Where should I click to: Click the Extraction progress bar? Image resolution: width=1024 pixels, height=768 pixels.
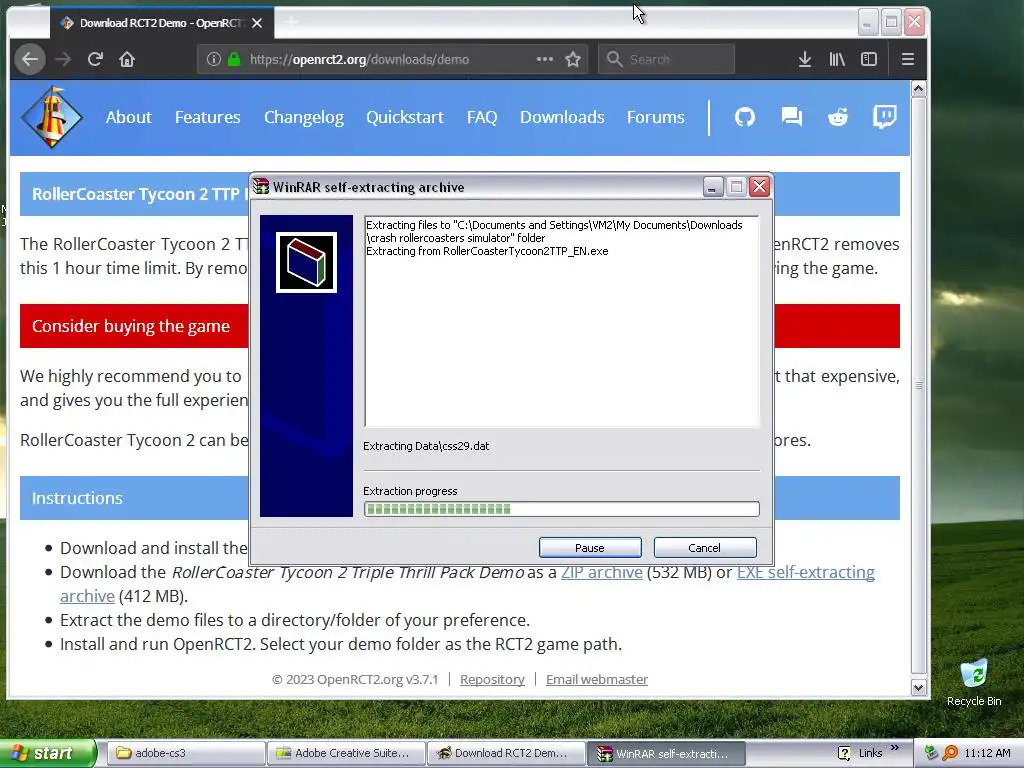[x=562, y=509]
